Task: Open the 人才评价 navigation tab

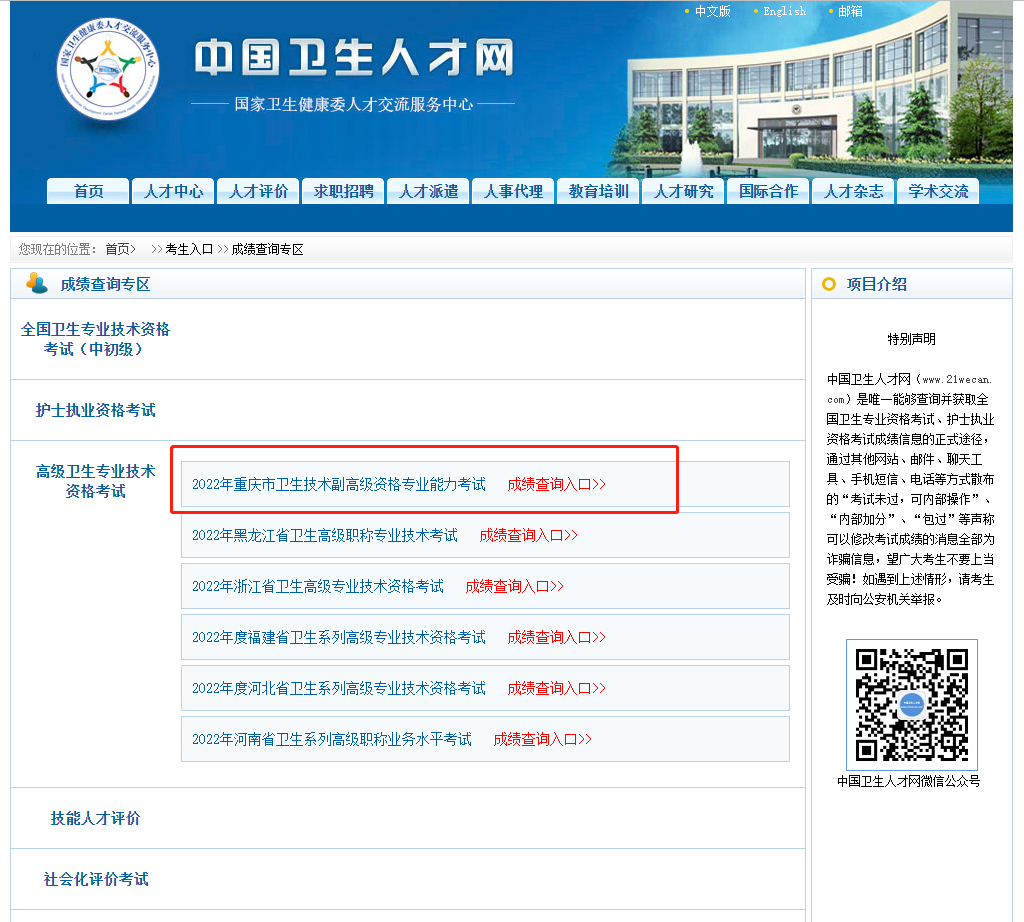Action: click(x=258, y=191)
